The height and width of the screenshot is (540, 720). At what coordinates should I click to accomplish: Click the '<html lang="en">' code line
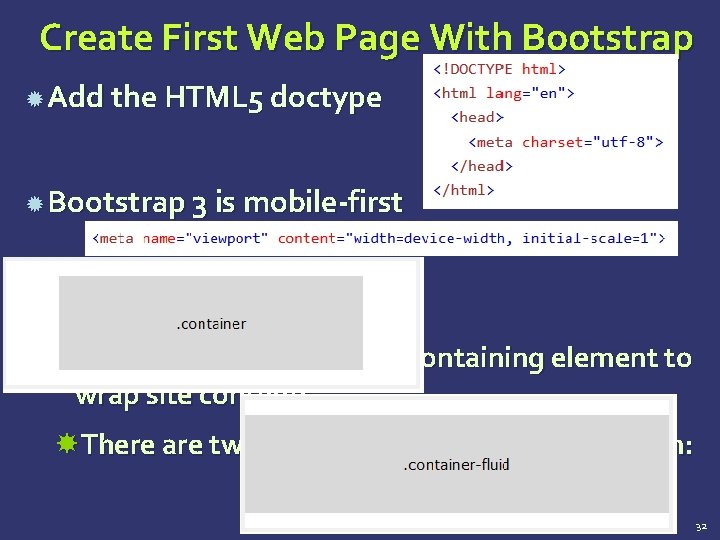click(503, 94)
